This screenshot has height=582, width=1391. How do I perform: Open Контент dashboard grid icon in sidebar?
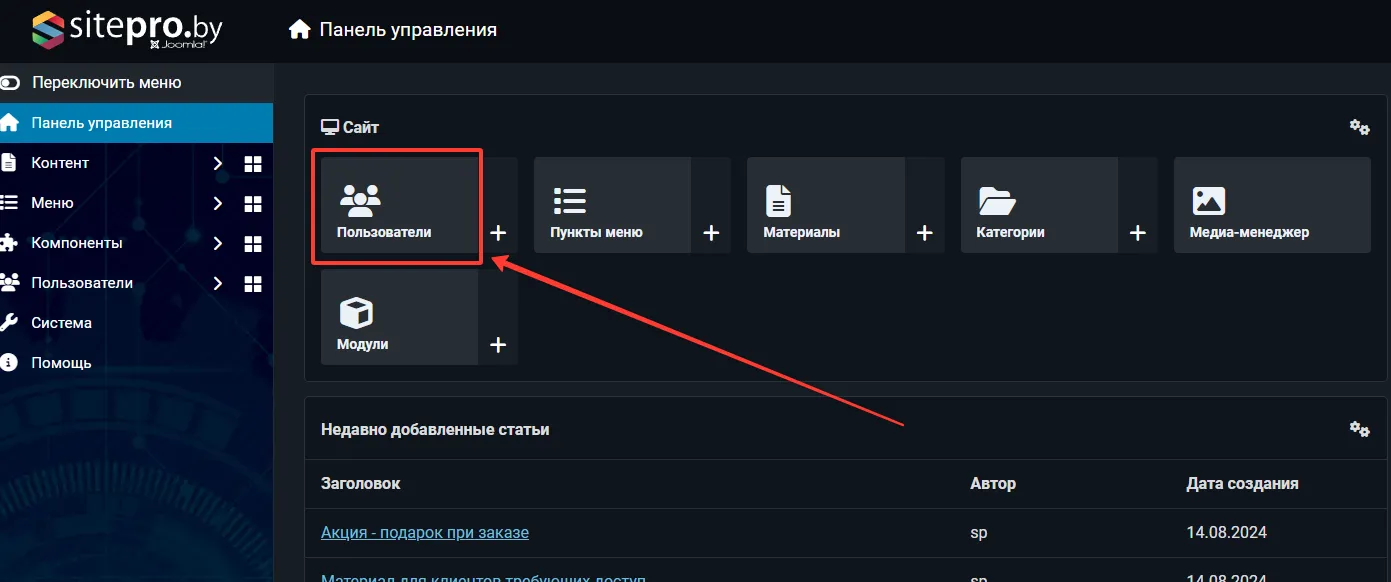[252, 163]
